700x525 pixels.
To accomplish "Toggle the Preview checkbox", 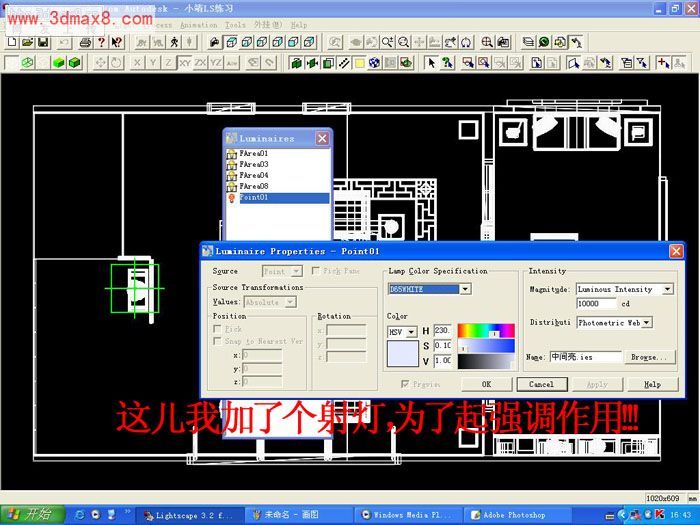I will [x=405, y=384].
